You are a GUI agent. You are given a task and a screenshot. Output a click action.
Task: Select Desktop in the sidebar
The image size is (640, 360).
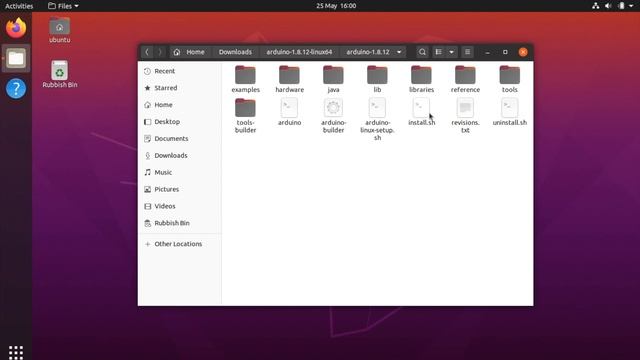click(180, 122)
